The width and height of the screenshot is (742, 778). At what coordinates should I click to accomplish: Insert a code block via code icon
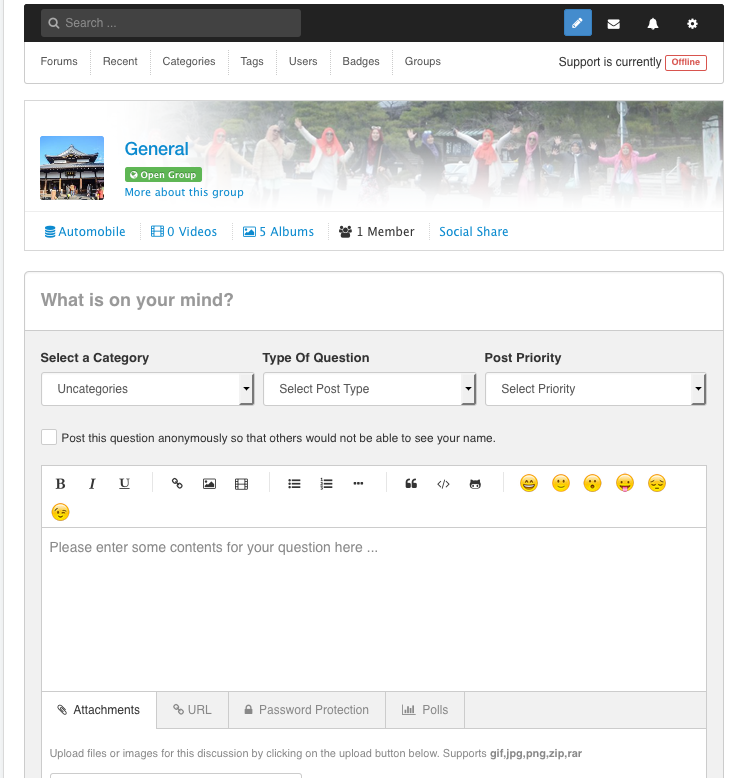443,484
